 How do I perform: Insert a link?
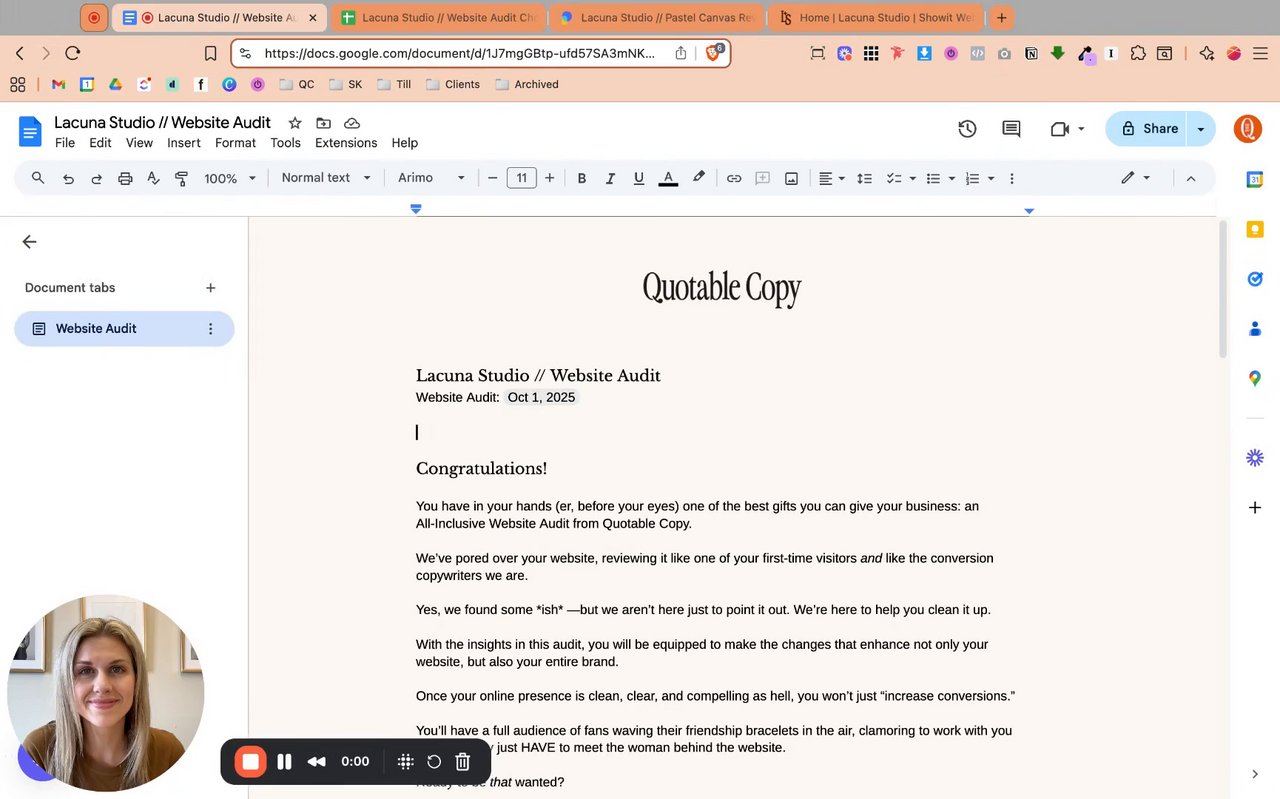point(734,178)
